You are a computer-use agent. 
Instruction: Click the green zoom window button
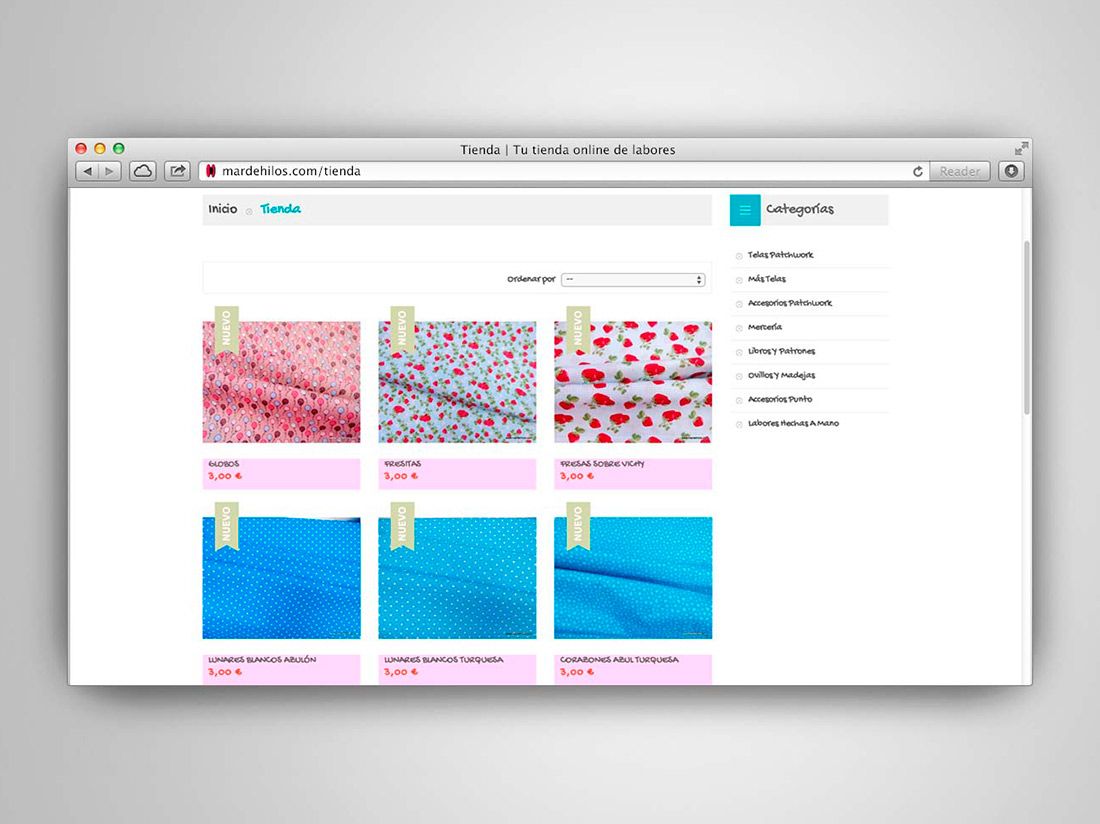tap(119, 149)
